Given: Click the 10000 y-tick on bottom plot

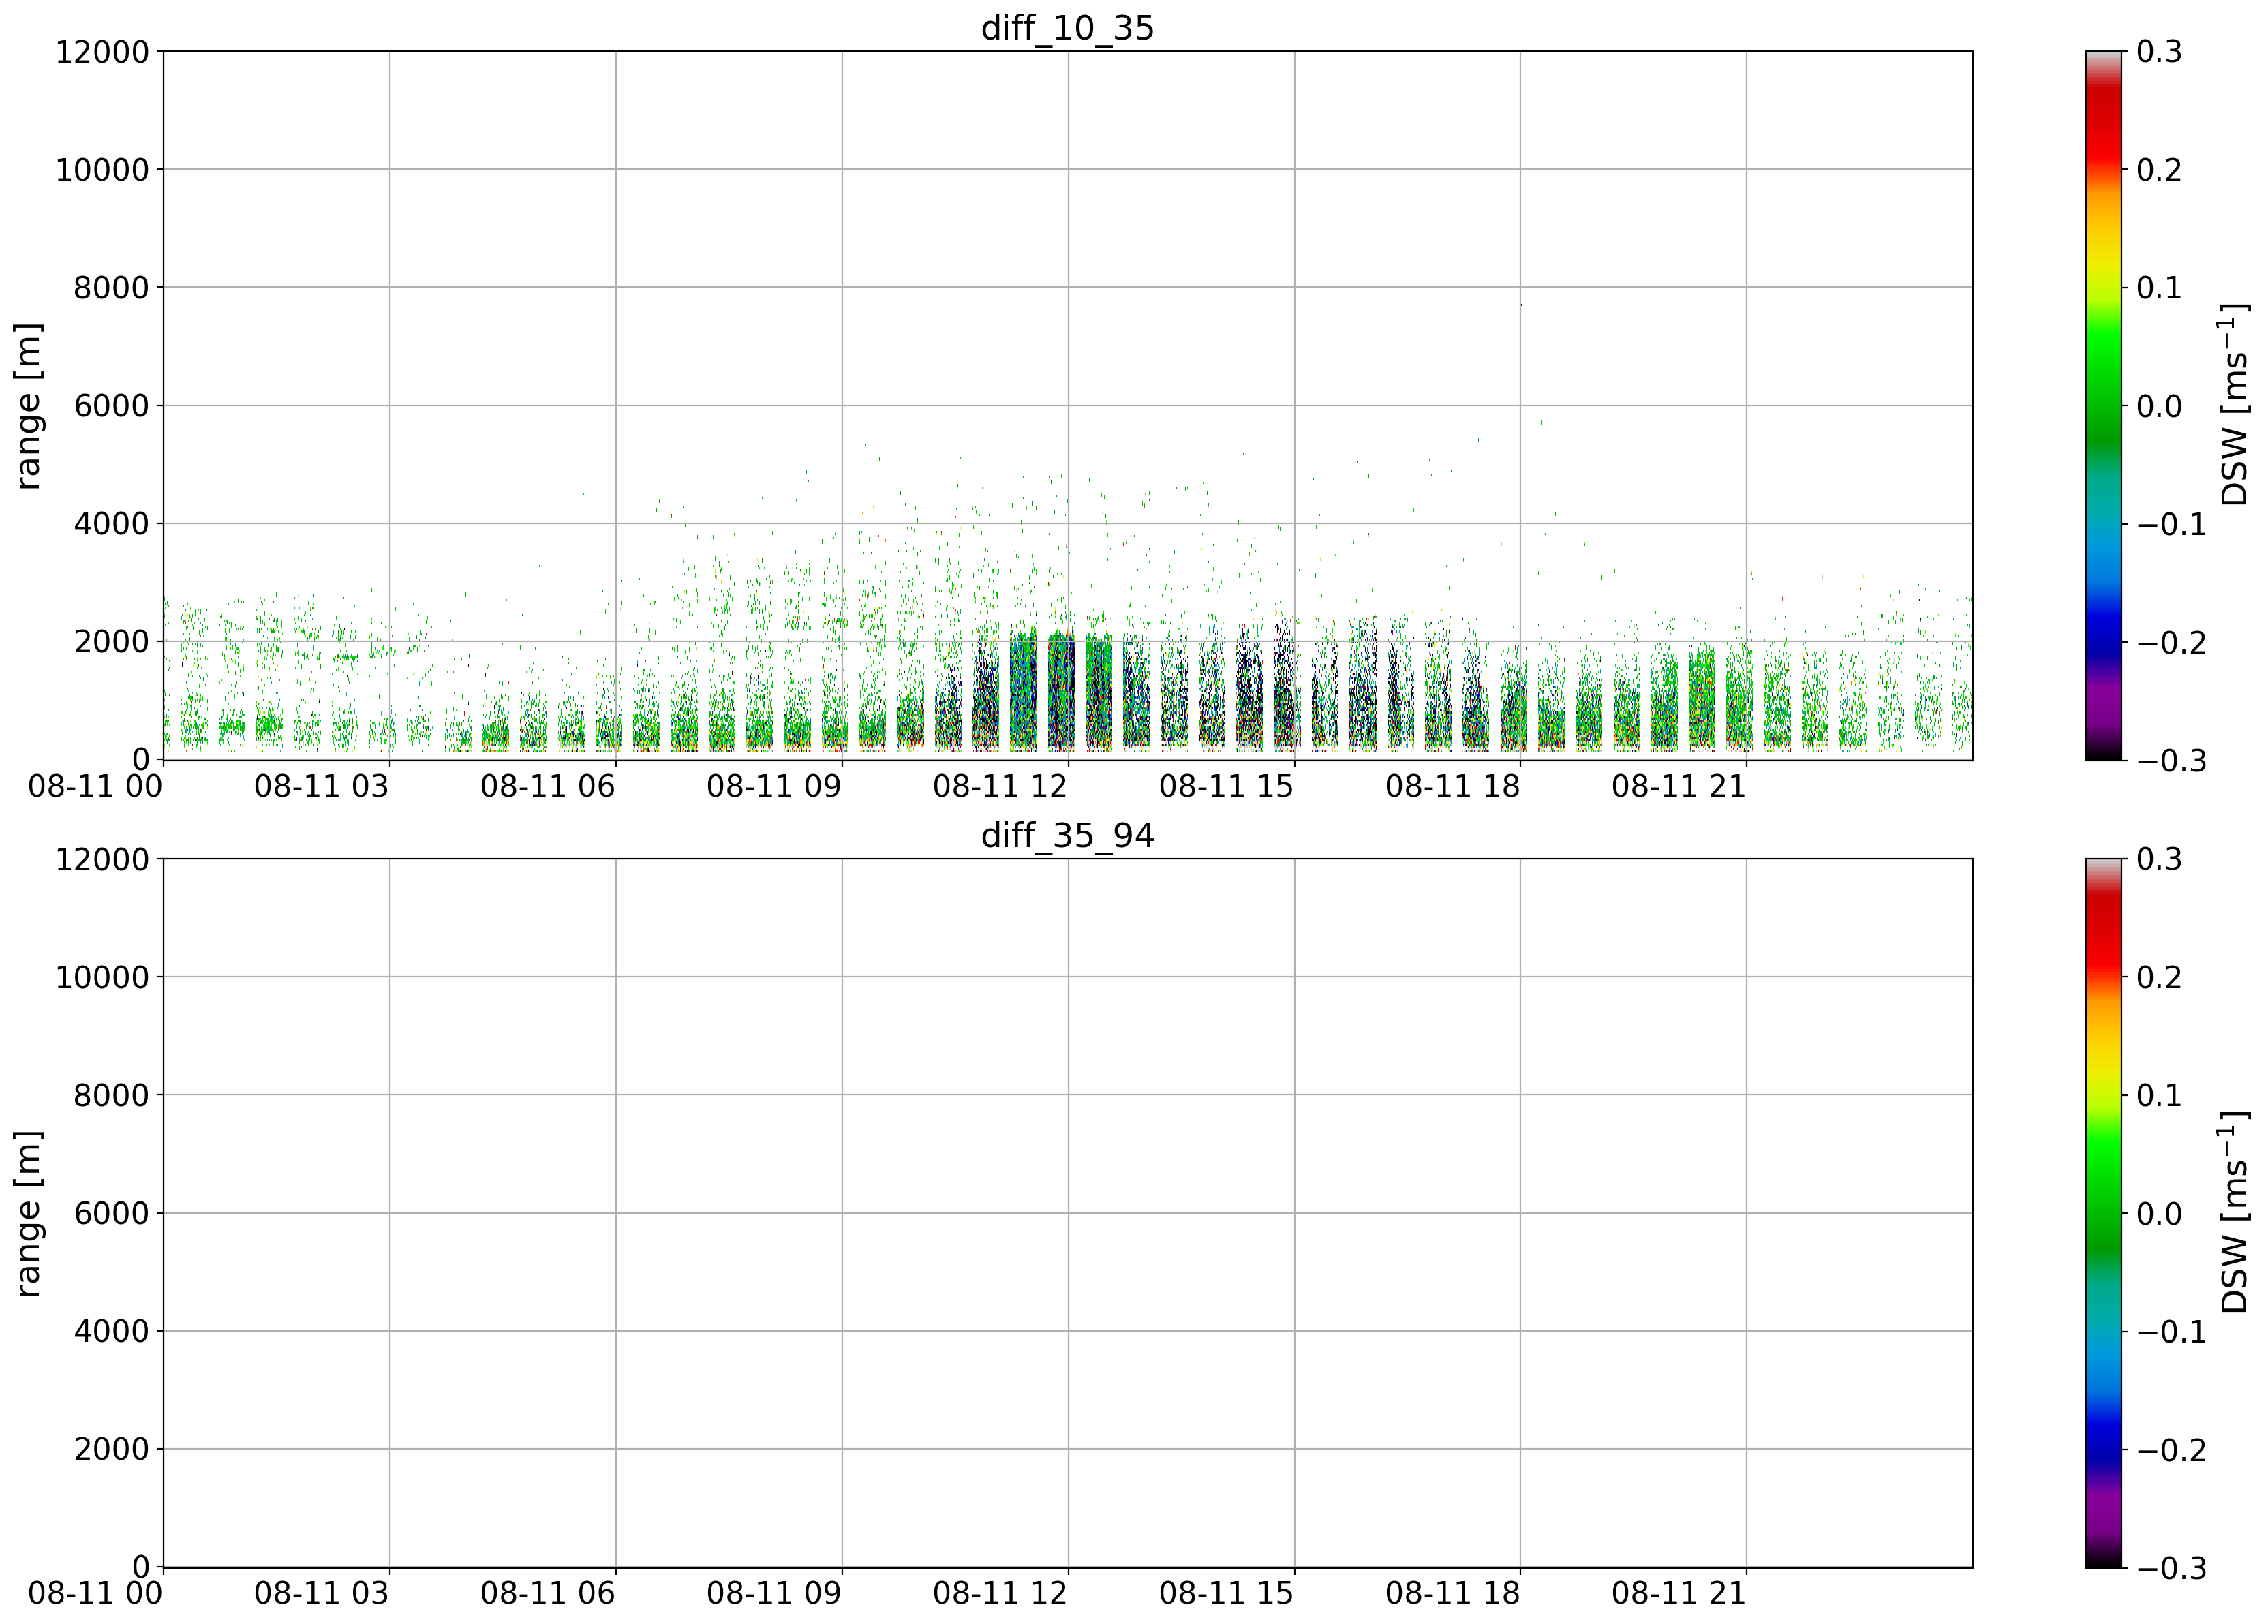Looking at the screenshot, I should [102, 977].
